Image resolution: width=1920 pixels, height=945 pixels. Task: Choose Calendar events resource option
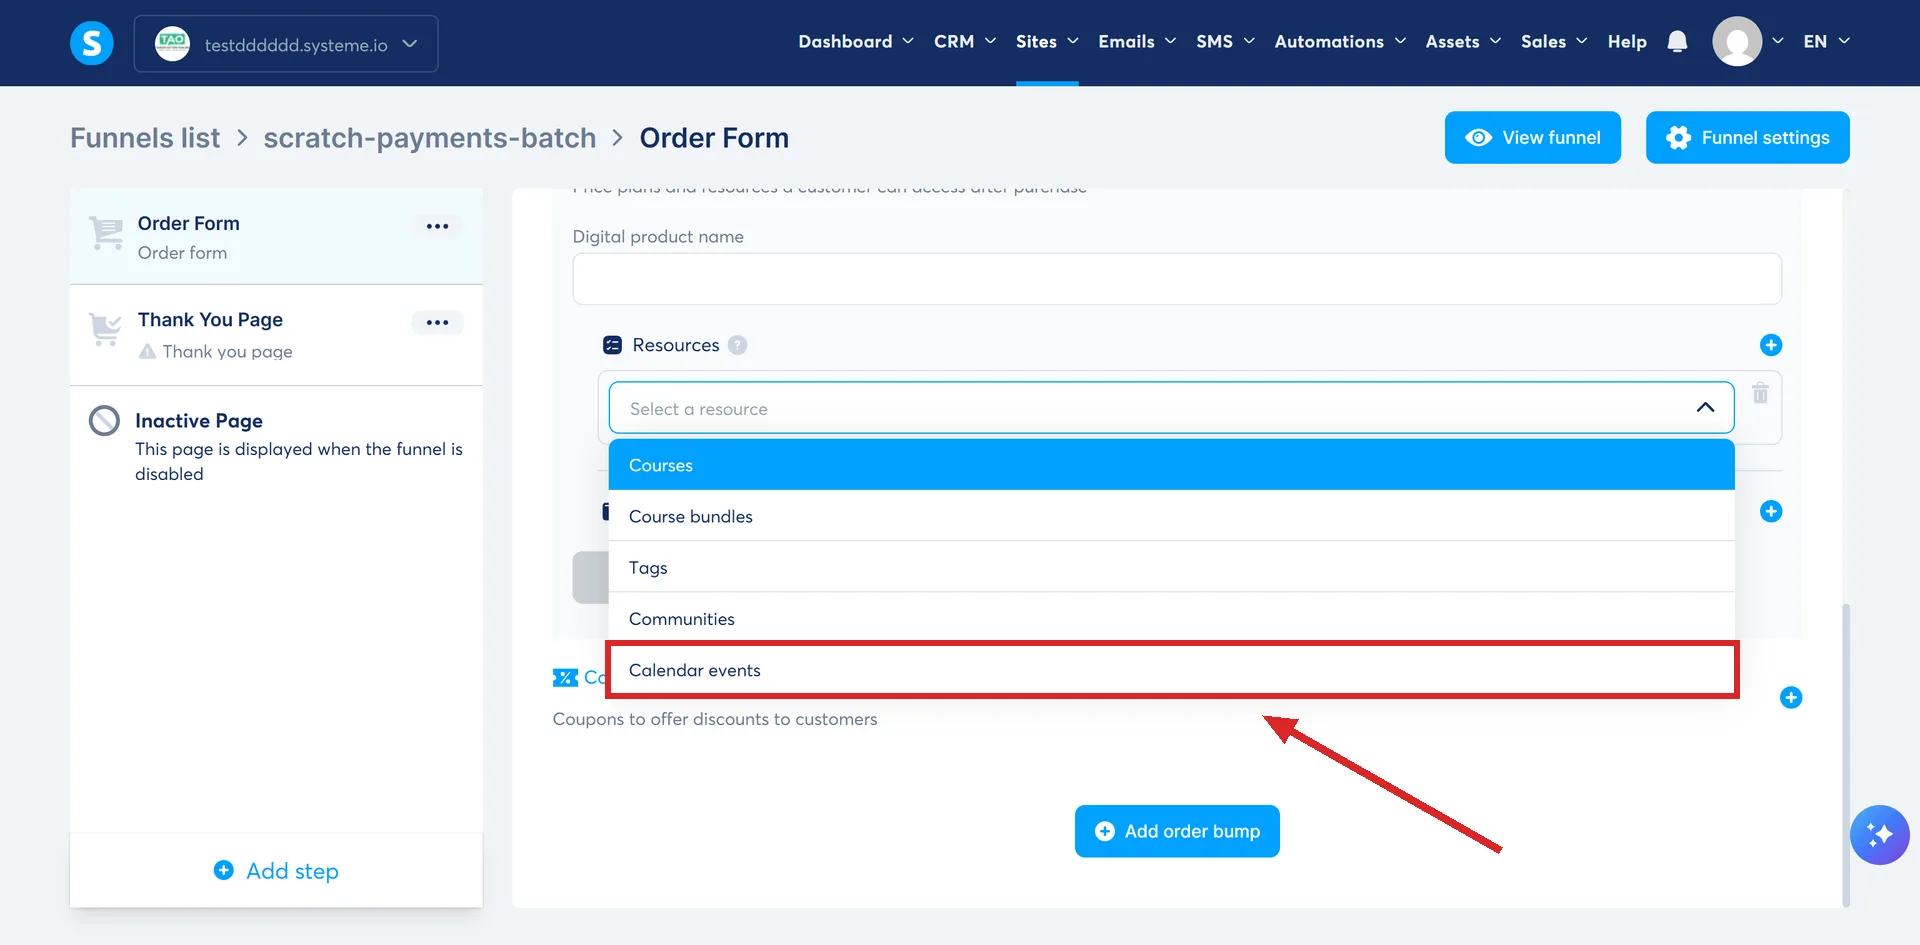[1171, 670]
